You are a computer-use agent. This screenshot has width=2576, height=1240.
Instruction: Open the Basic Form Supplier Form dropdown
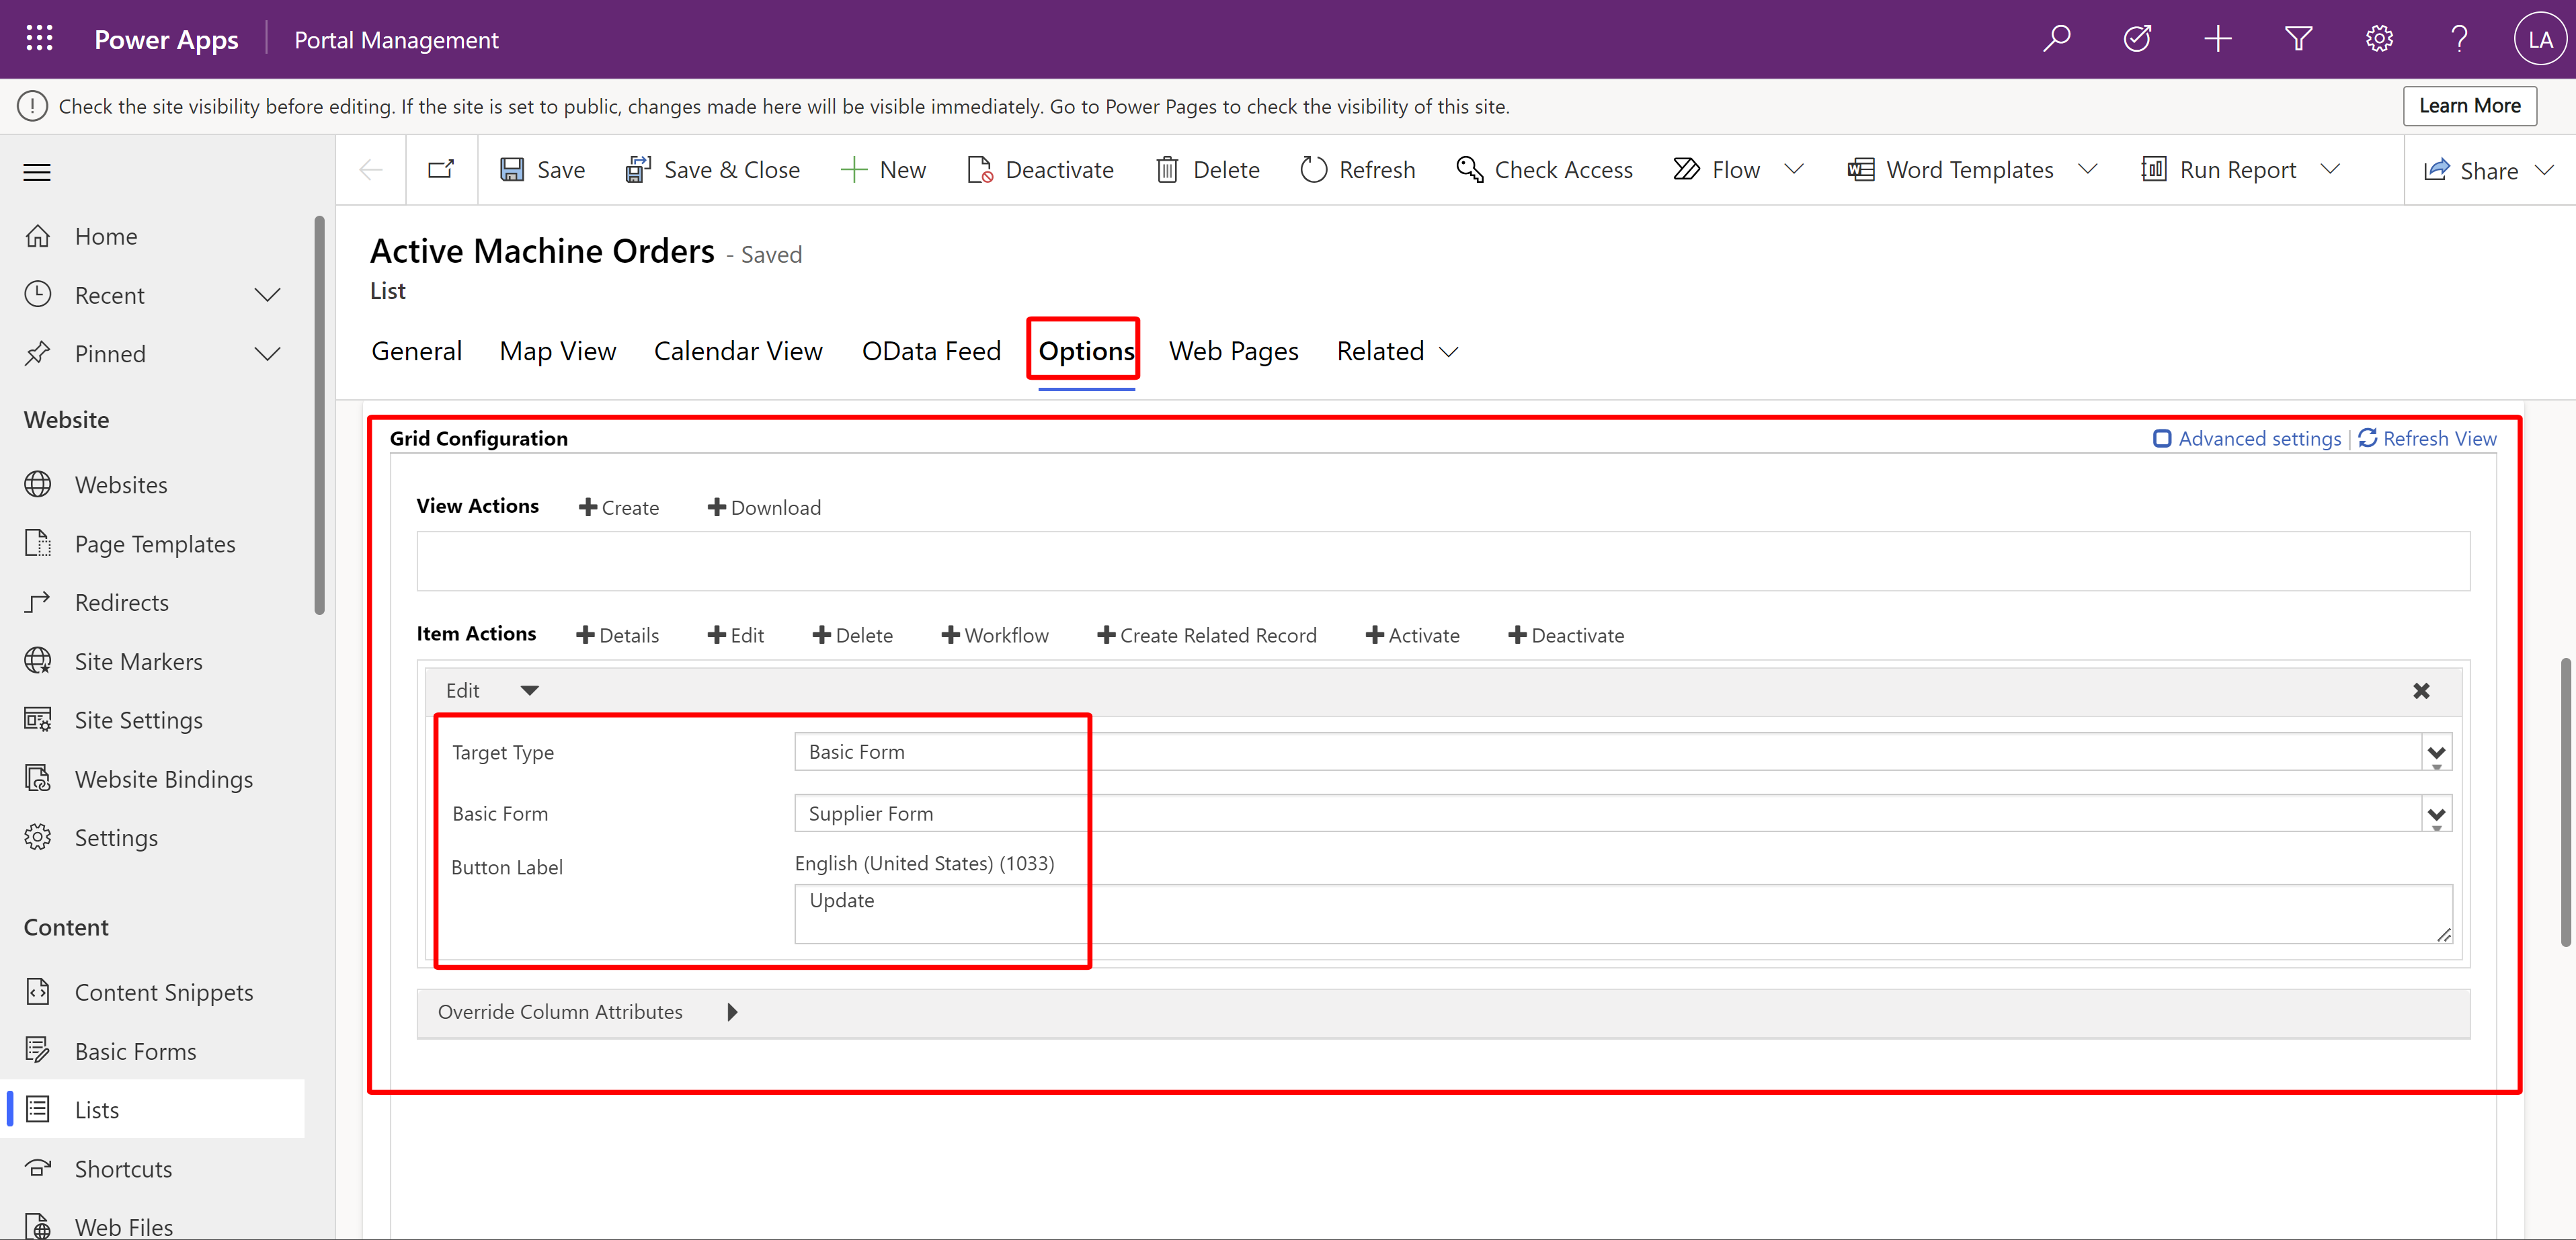click(1622, 813)
